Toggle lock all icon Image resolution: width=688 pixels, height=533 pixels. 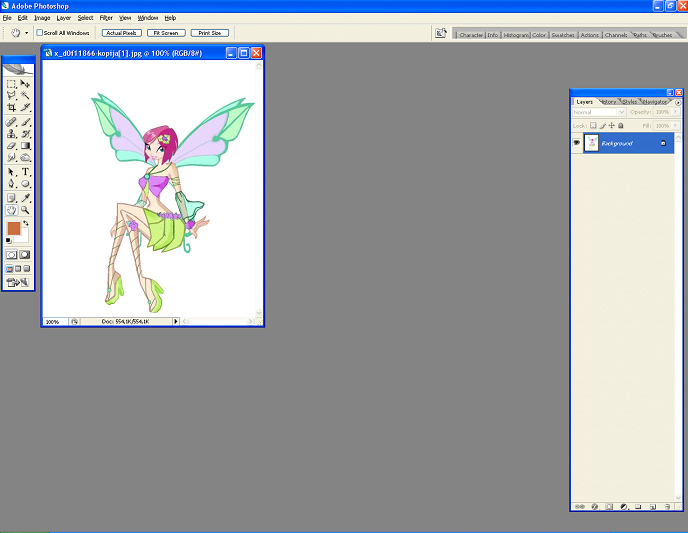pyautogui.click(x=620, y=125)
